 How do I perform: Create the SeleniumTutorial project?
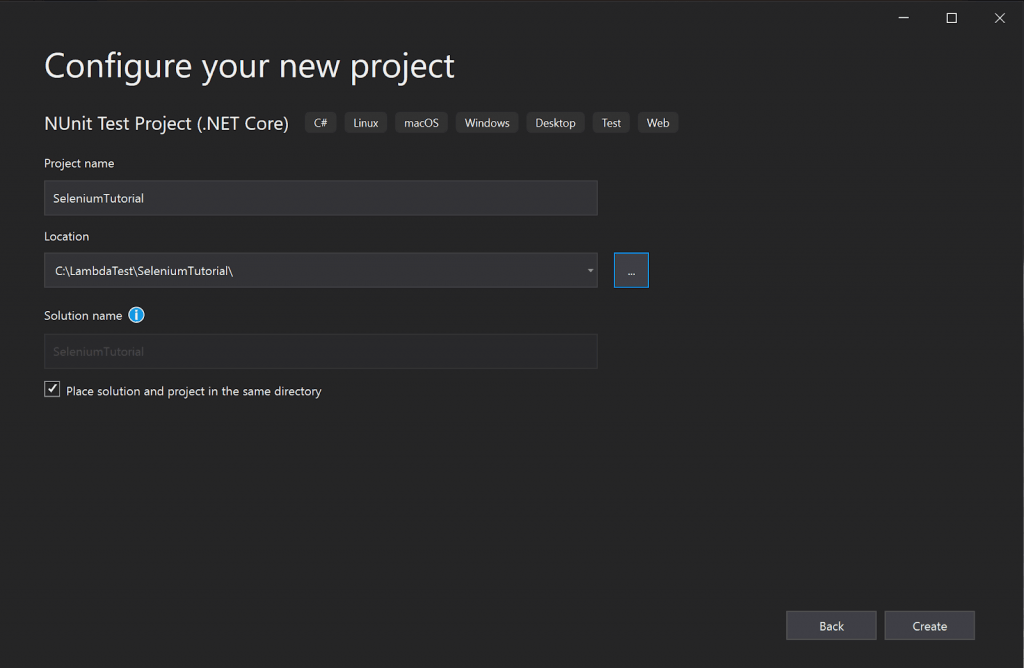[x=929, y=625]
